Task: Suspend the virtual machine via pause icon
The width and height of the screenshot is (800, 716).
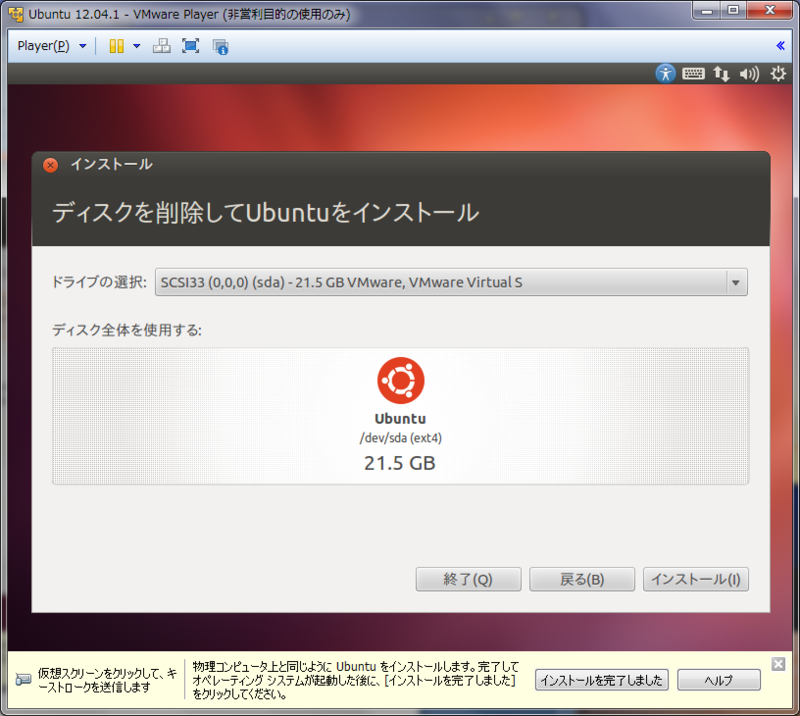Action: [117, 45]
